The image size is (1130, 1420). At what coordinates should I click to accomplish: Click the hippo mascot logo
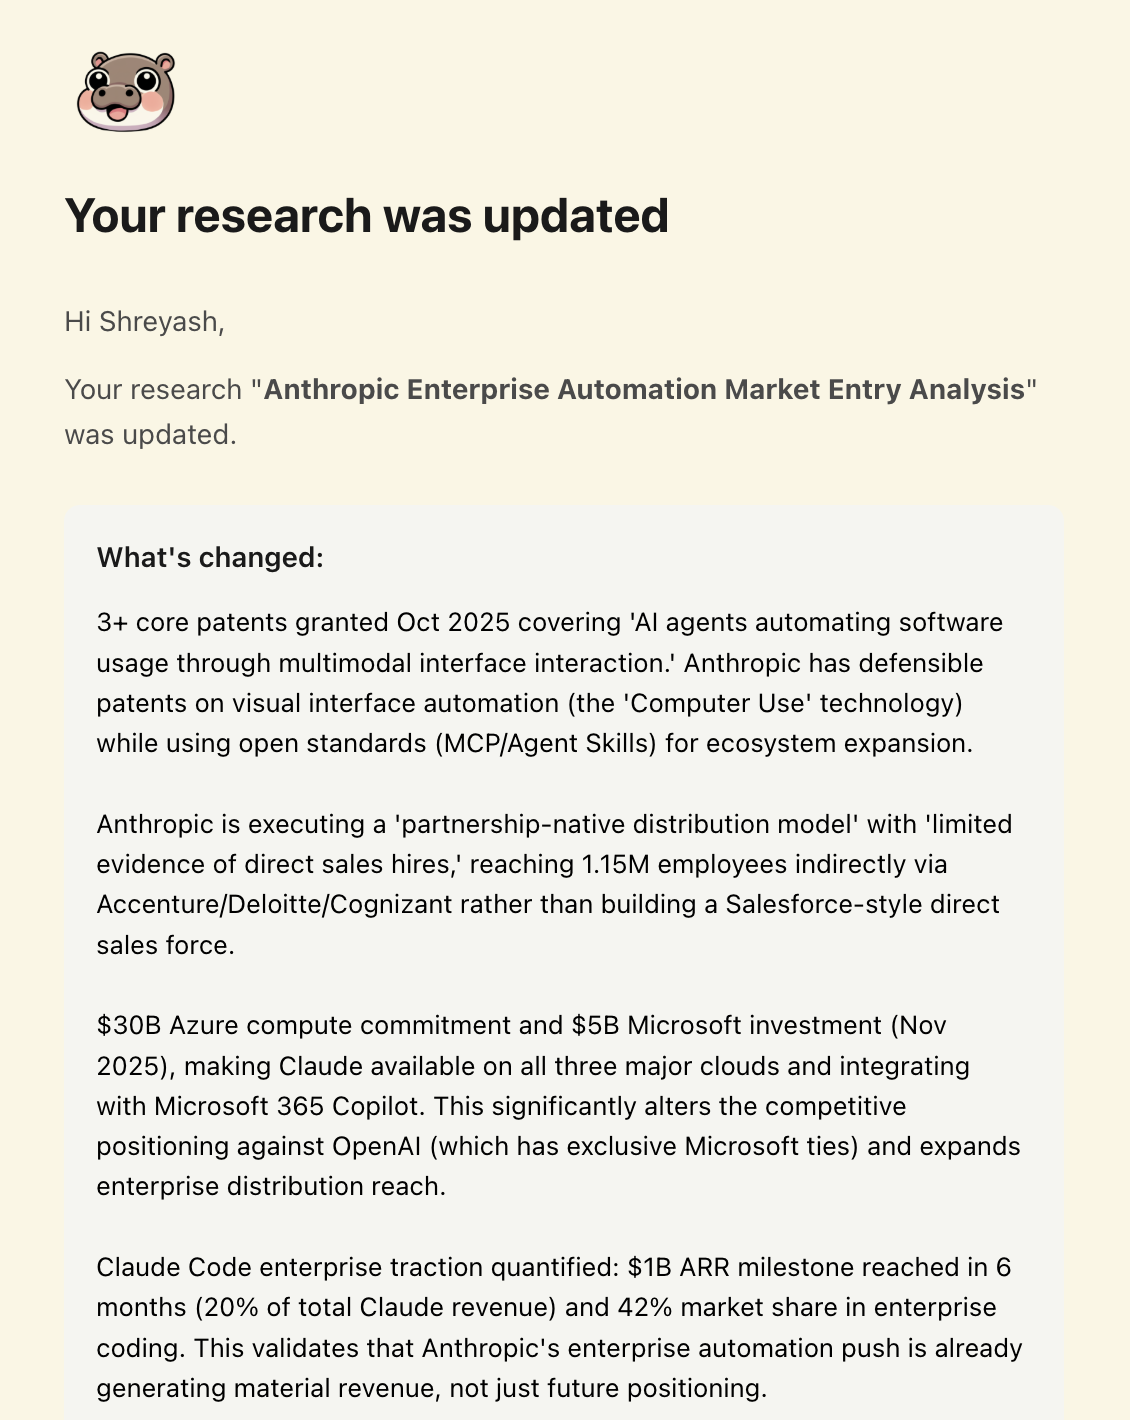click(126, 92)
